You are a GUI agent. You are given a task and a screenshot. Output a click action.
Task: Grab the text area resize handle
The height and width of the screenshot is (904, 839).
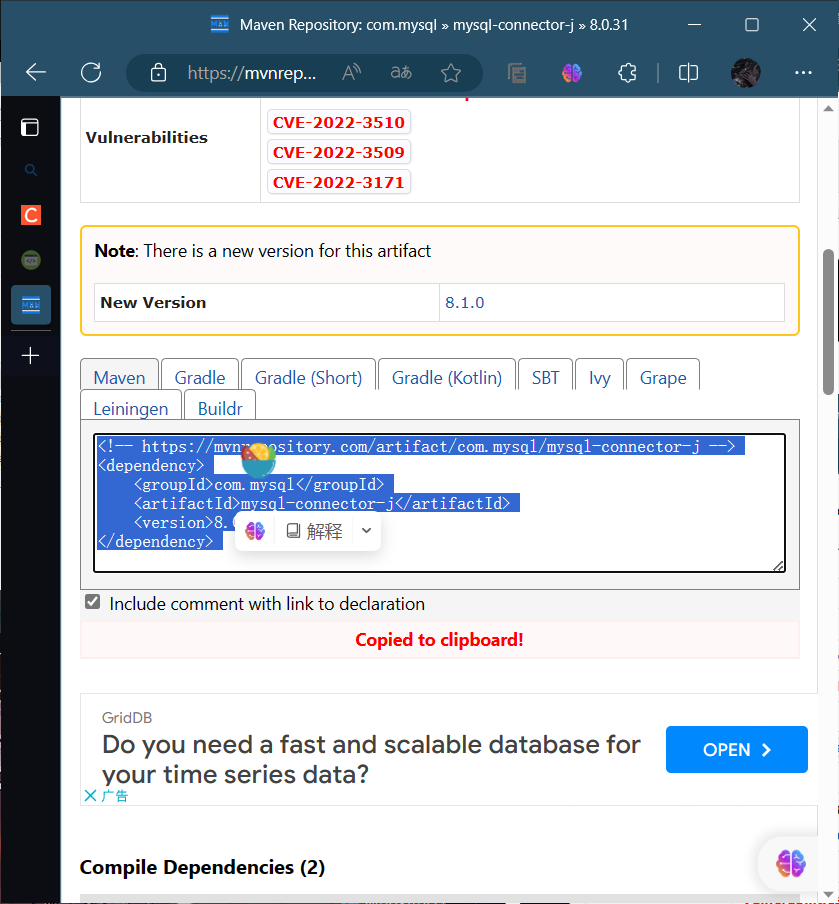tap(778, 566)
